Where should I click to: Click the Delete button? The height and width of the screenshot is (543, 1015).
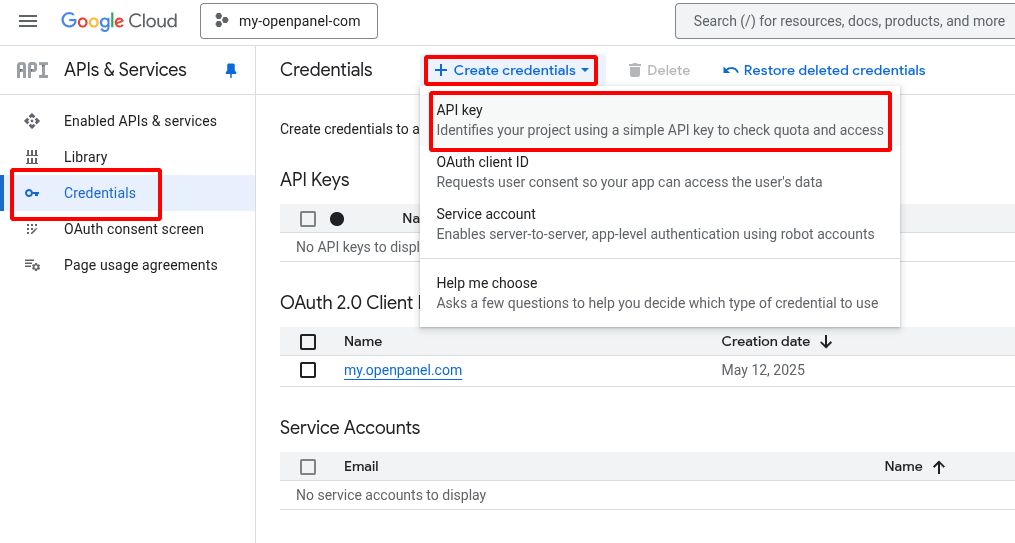click(x=659, y=71)
